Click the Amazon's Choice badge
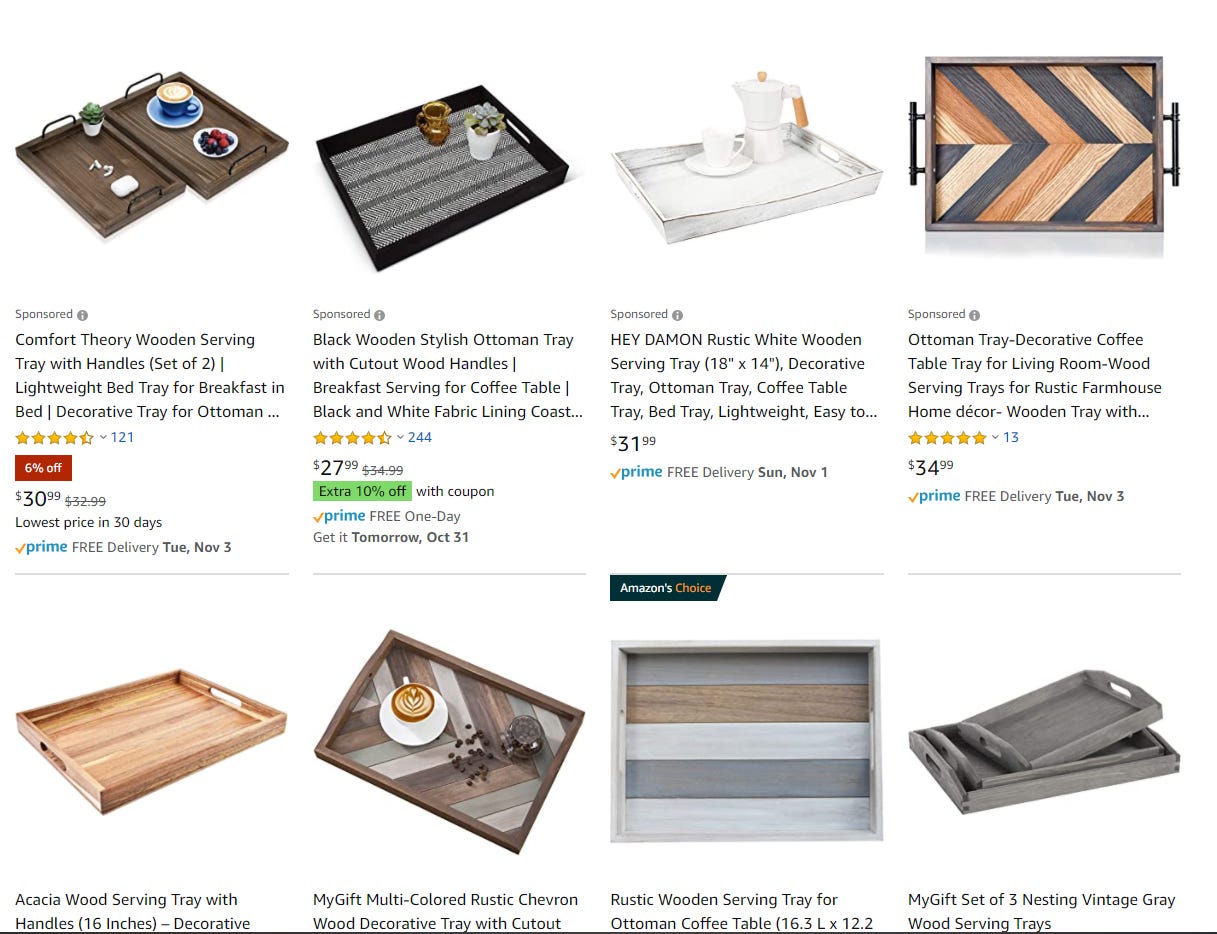Viewport: 1217px width, 934px height. tap(666, 588)
